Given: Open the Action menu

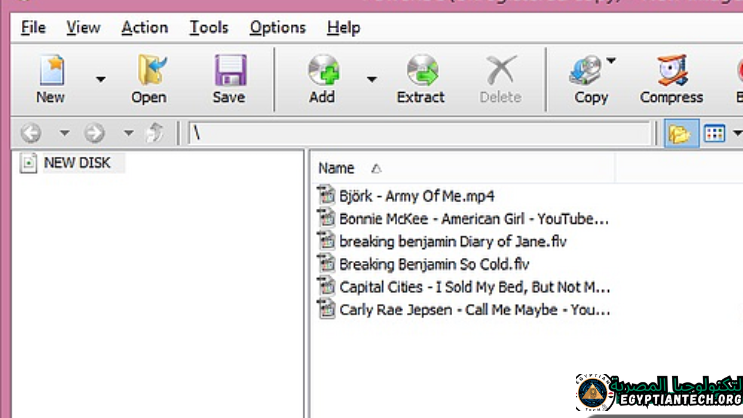Looking at the screenshot, I should click(144, 27).
